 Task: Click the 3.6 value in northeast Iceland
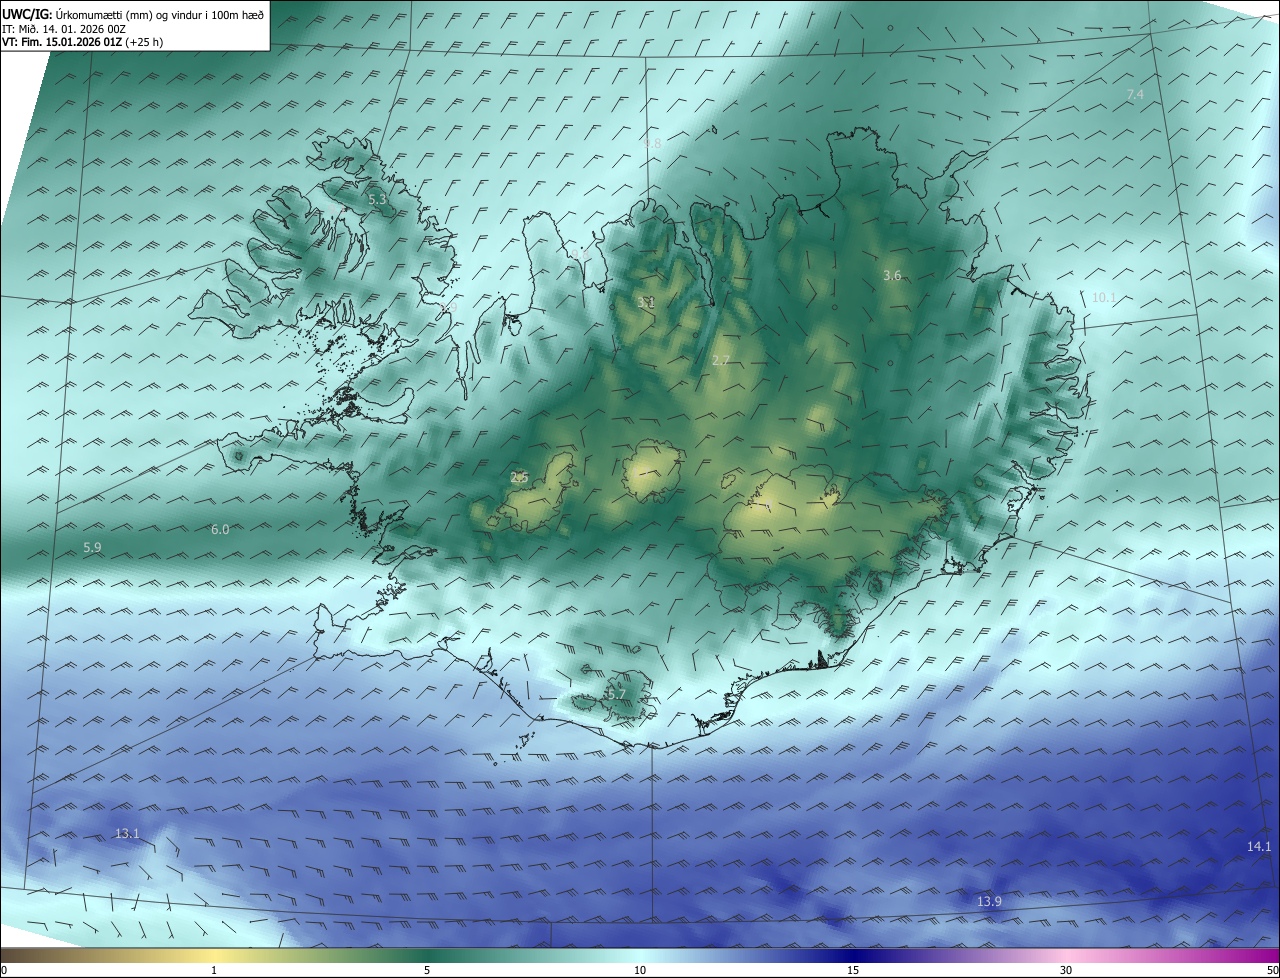893,276
